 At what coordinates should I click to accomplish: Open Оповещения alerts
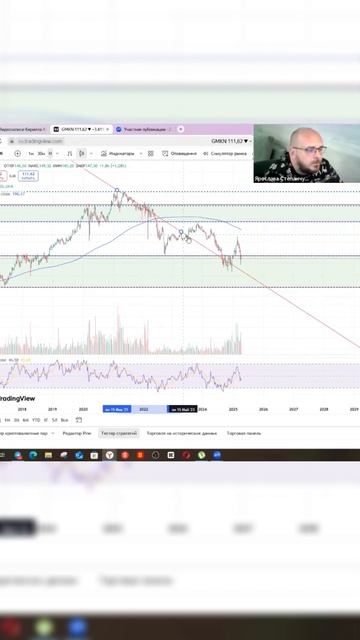[x=179, y=153]
